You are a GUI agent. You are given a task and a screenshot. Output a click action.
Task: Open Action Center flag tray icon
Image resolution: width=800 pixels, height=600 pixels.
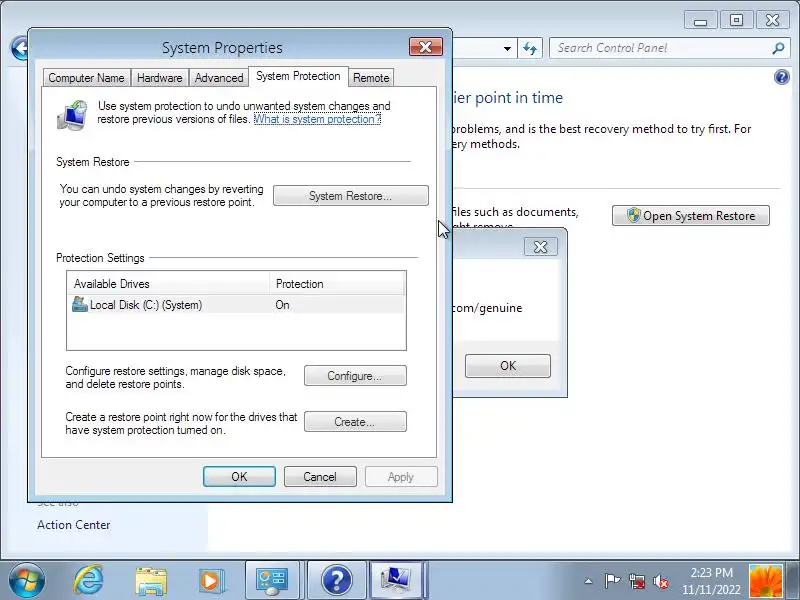(612, 581)
